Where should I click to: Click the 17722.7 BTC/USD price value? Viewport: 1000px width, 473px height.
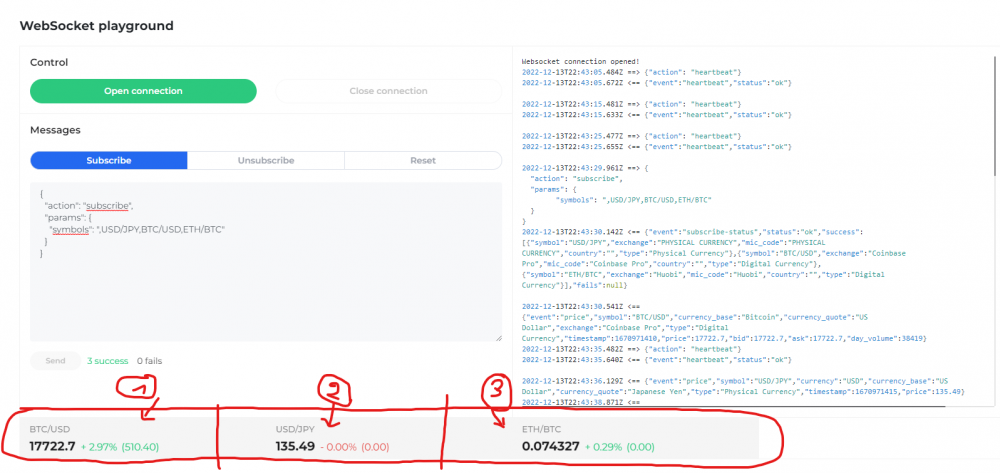point(52,446)
